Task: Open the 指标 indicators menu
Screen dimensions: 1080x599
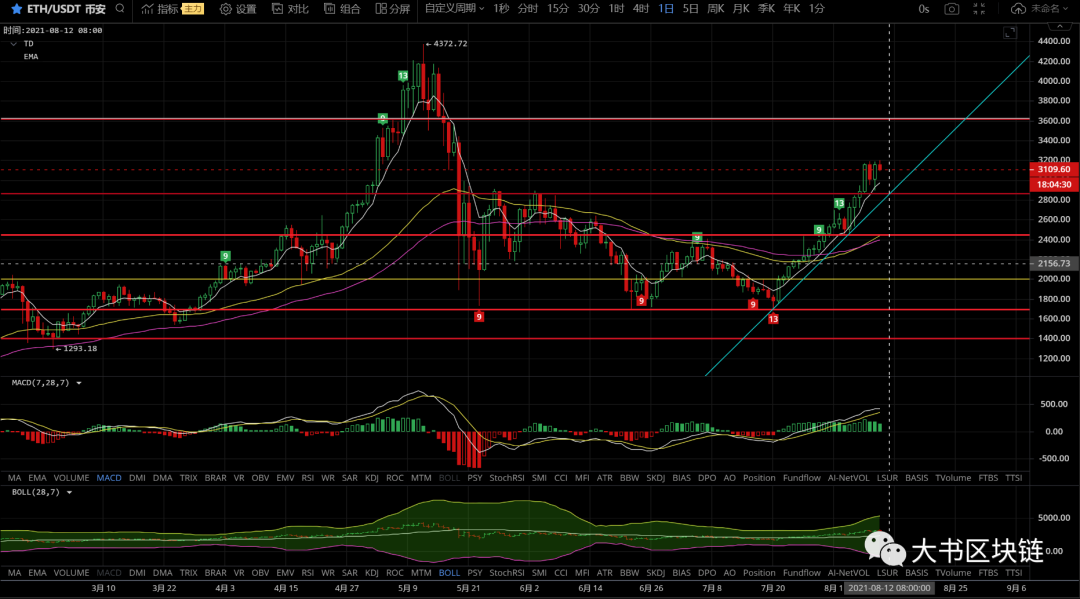Action: tap(160, 9)
